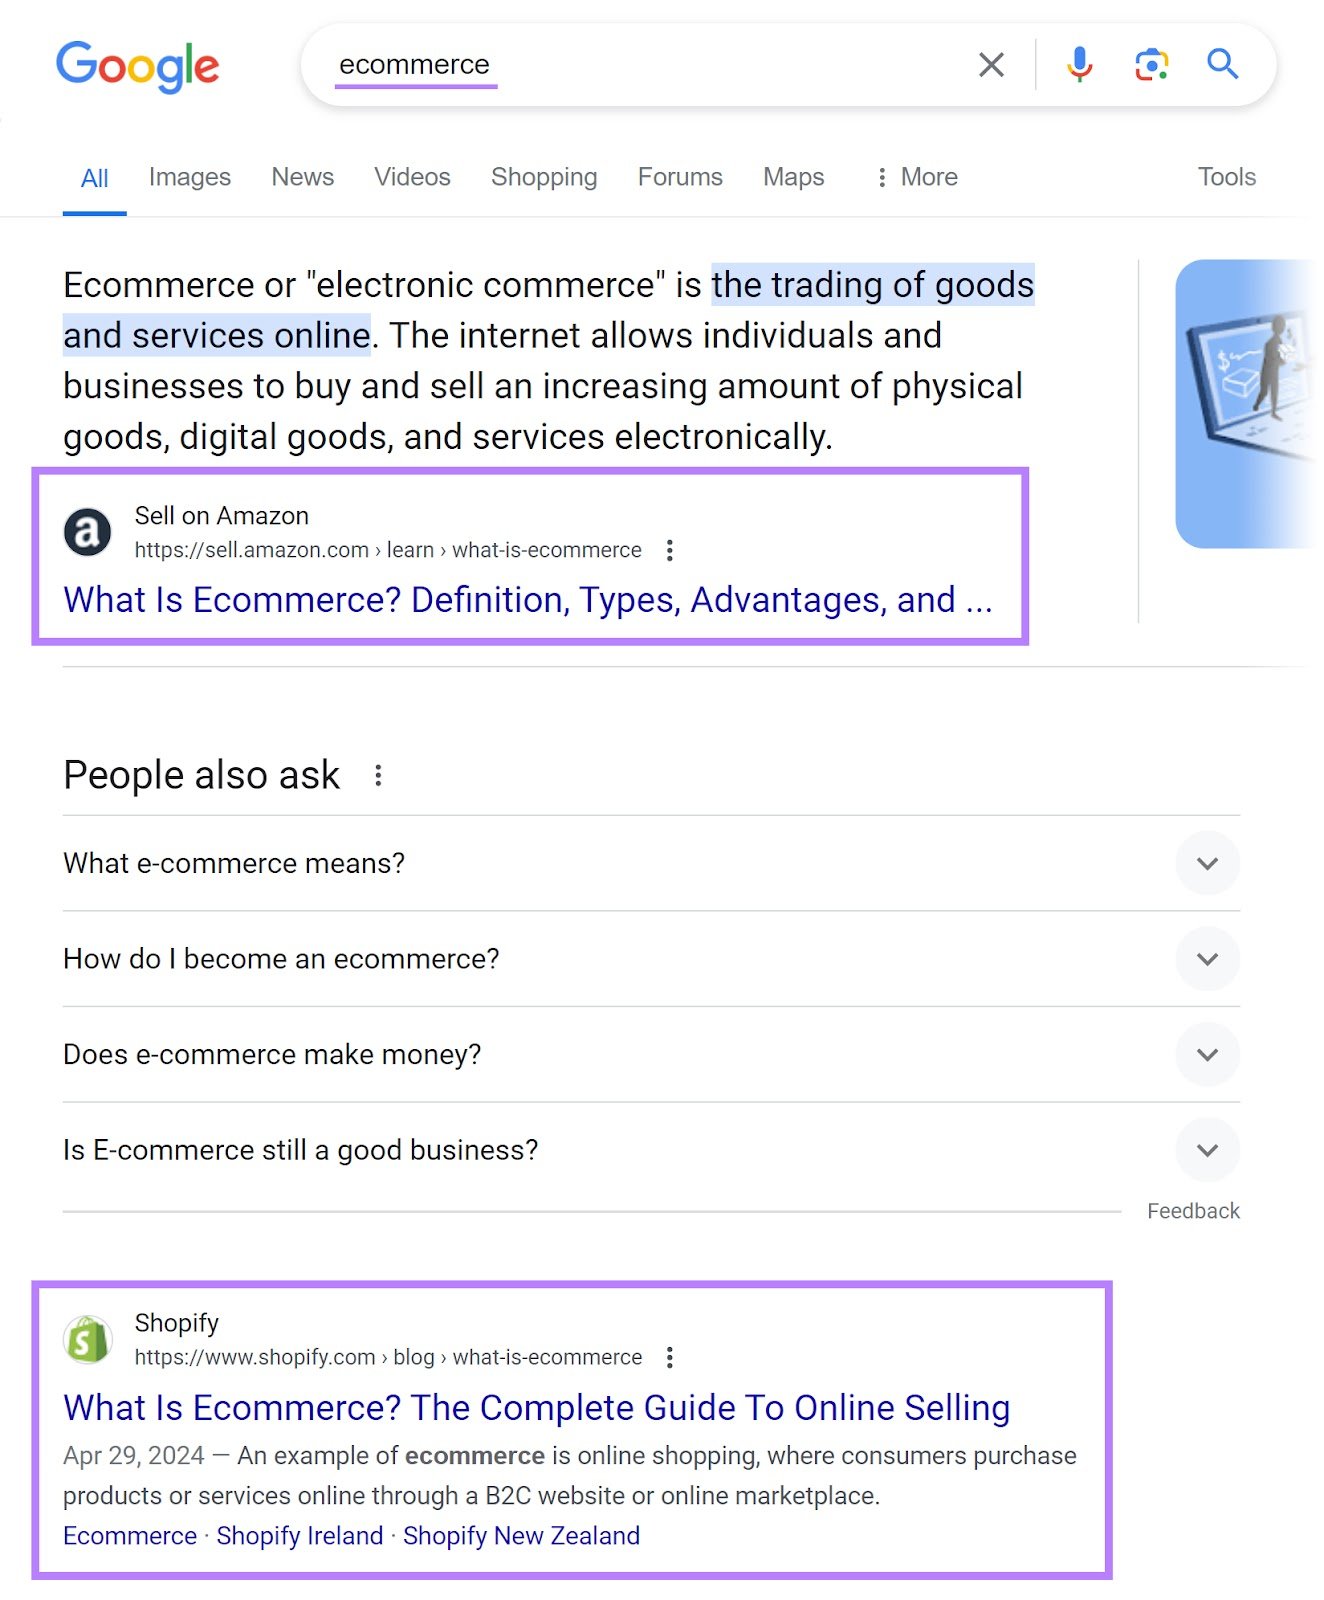Go to the Shopping tab
The width and height of the screenshot is (1324, 1600).
(x=544, y=177)
